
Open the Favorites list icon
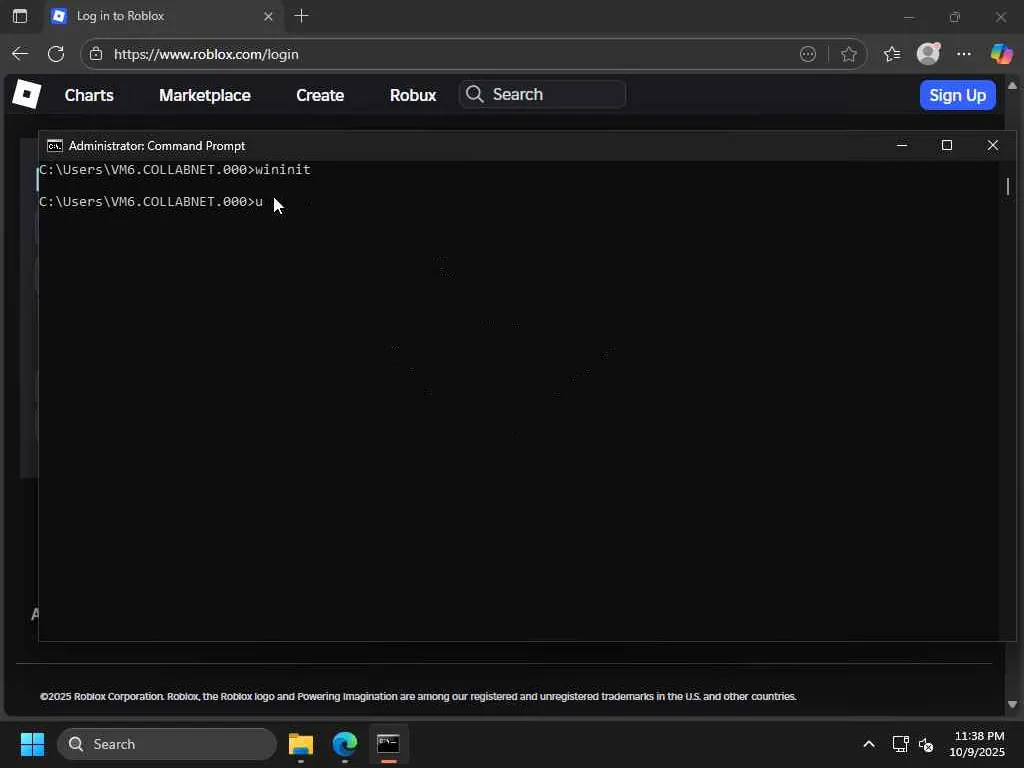[x=891, y=54]
